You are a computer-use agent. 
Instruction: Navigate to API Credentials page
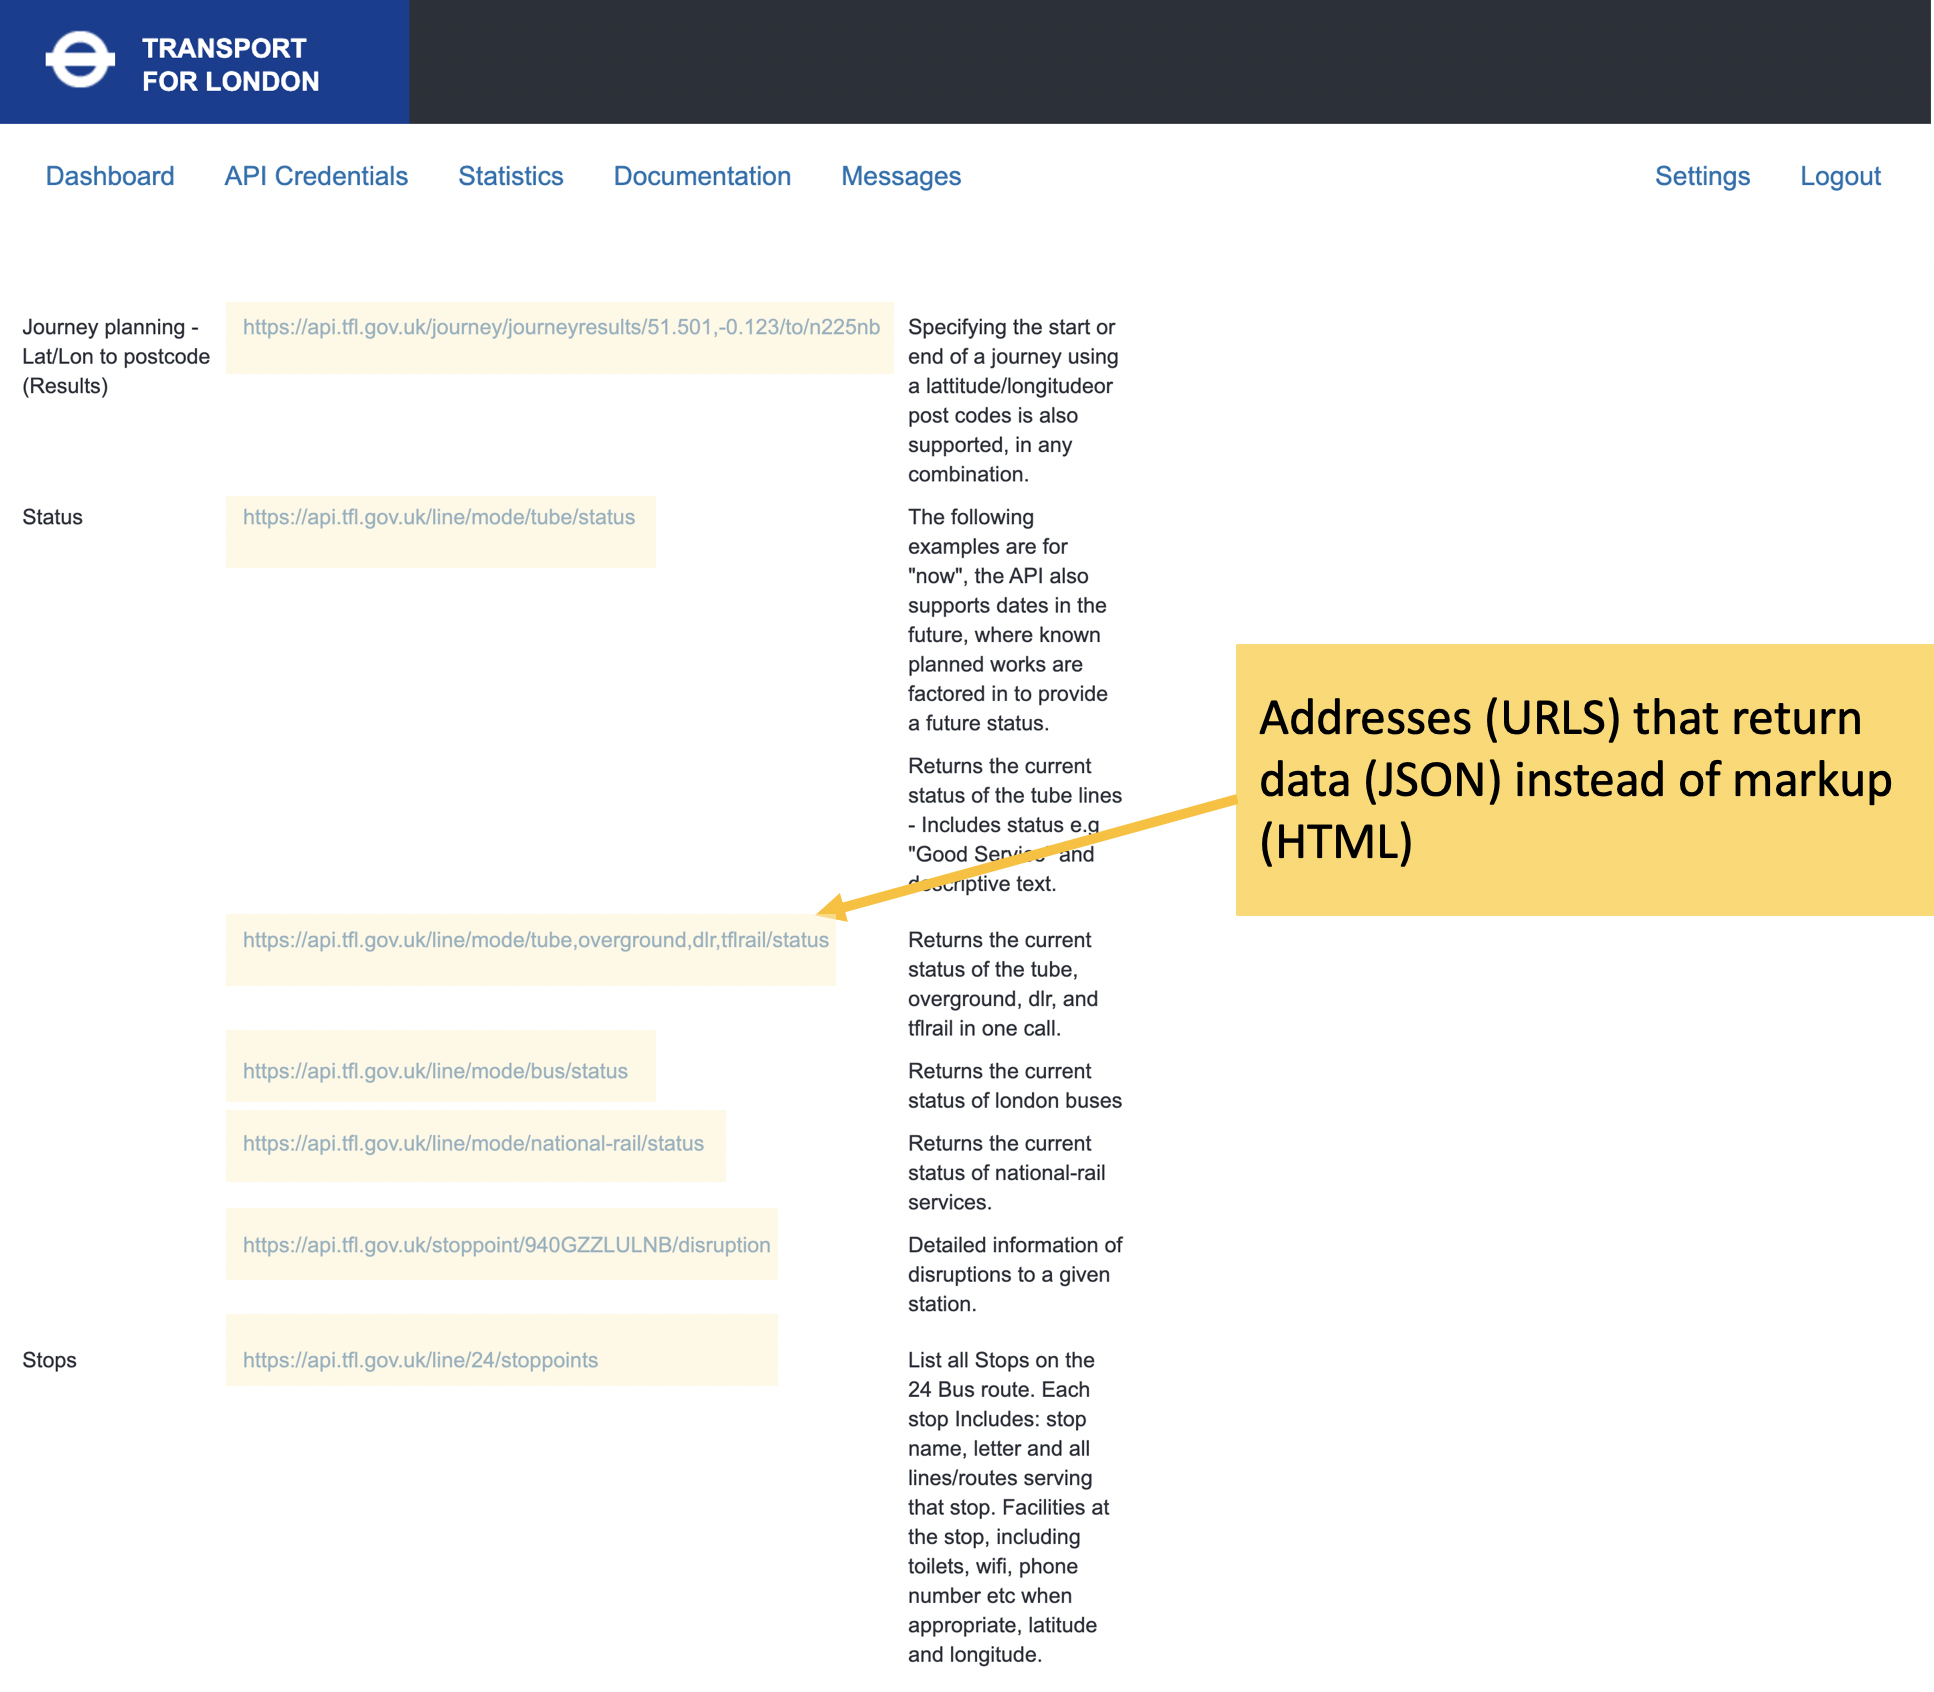[x=316, y=176]
